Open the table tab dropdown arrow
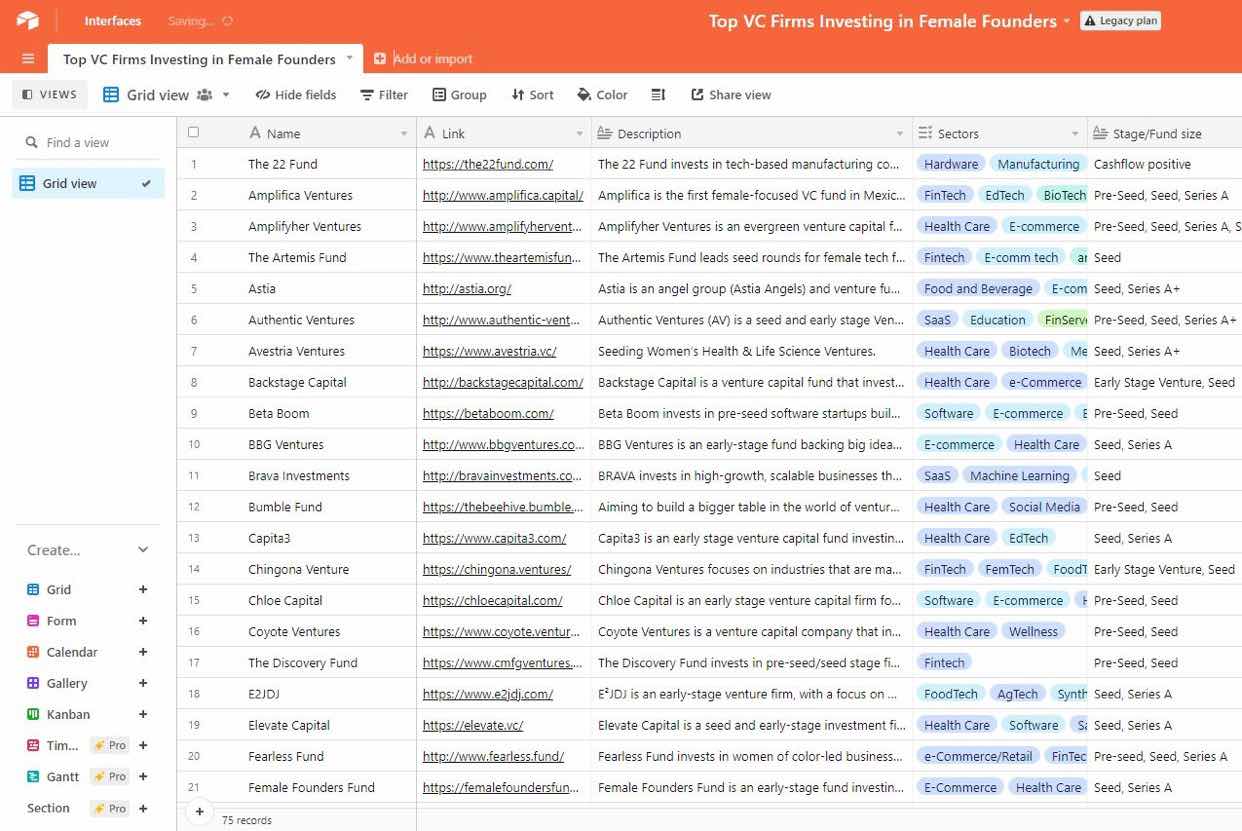 349,58
